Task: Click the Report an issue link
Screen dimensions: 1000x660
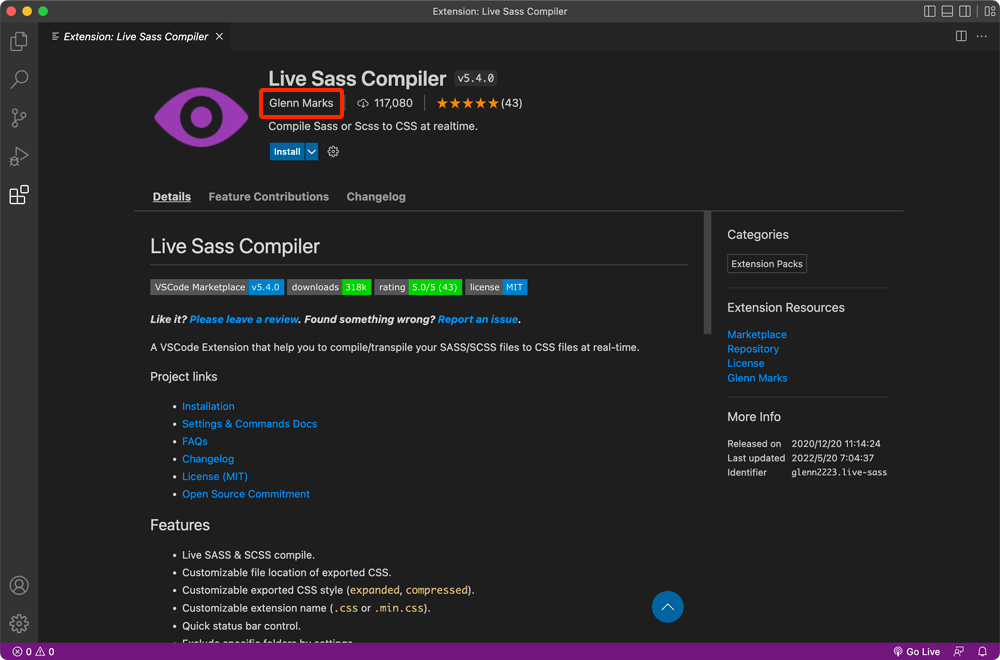Action: tap(478, 319)
